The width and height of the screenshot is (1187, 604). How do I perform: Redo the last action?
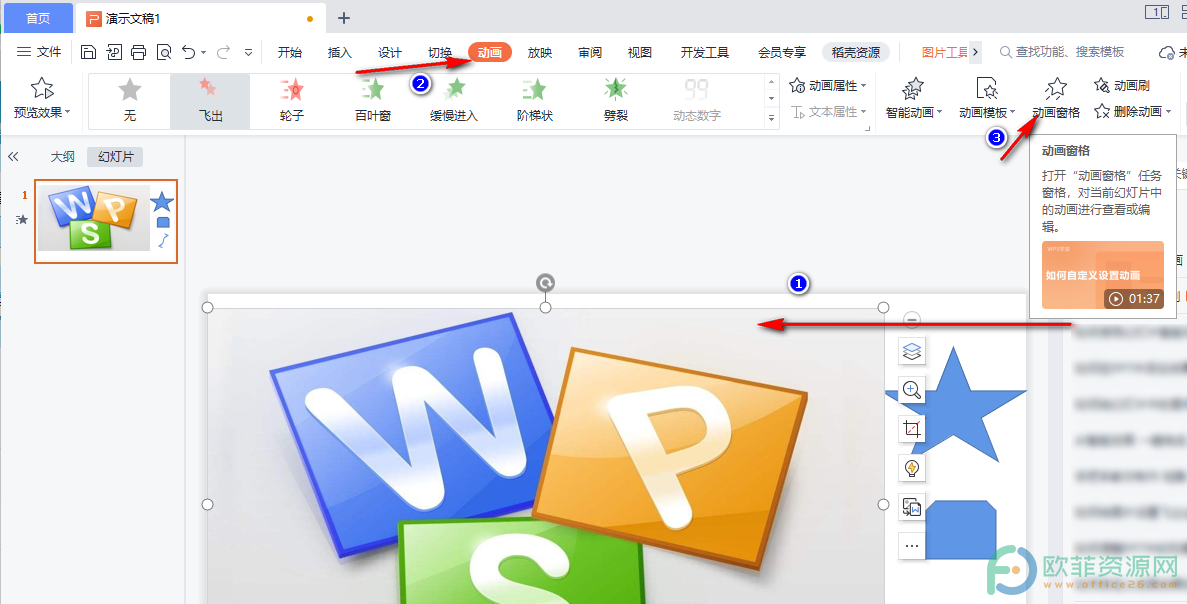(x=223, y=52)
